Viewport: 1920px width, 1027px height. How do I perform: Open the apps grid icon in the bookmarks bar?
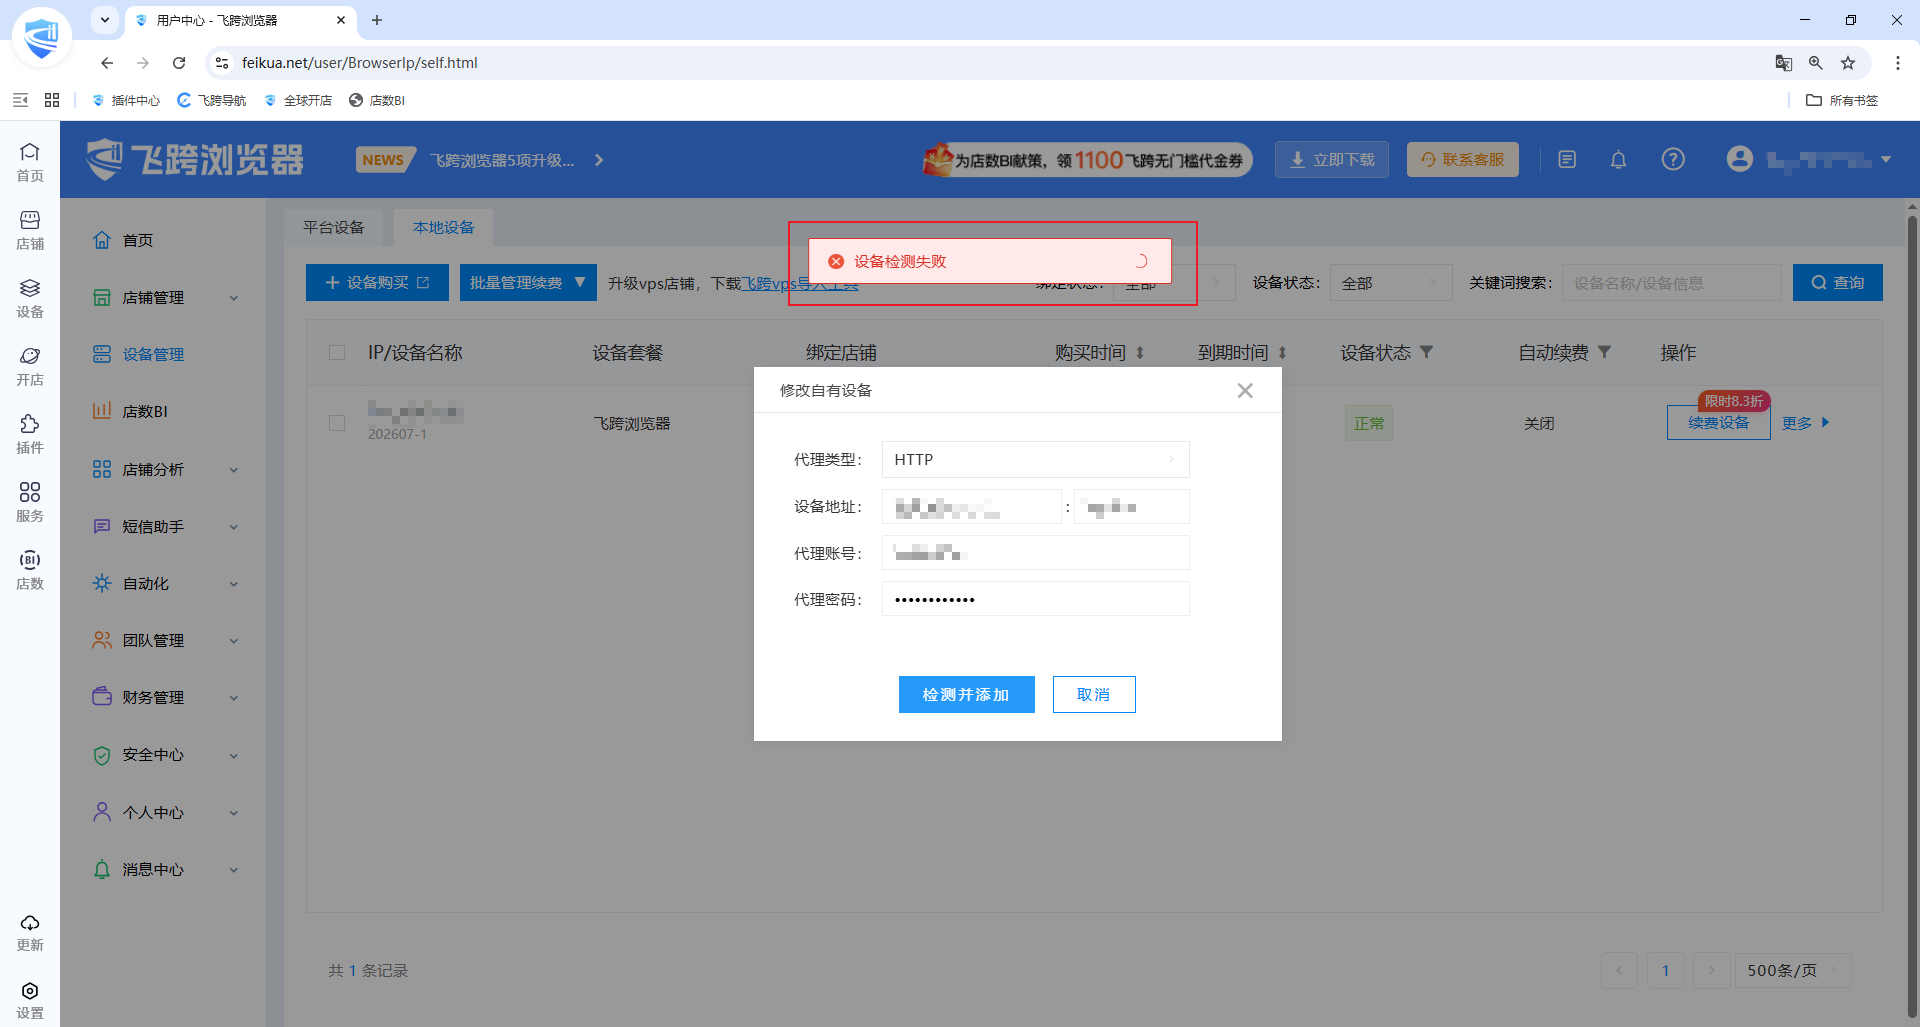52,100
